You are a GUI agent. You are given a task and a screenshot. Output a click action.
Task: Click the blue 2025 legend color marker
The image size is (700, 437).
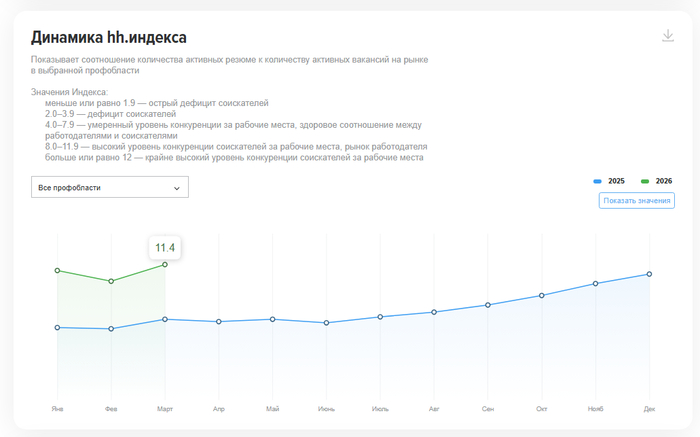pyautogui.click(x=597, y=181)
